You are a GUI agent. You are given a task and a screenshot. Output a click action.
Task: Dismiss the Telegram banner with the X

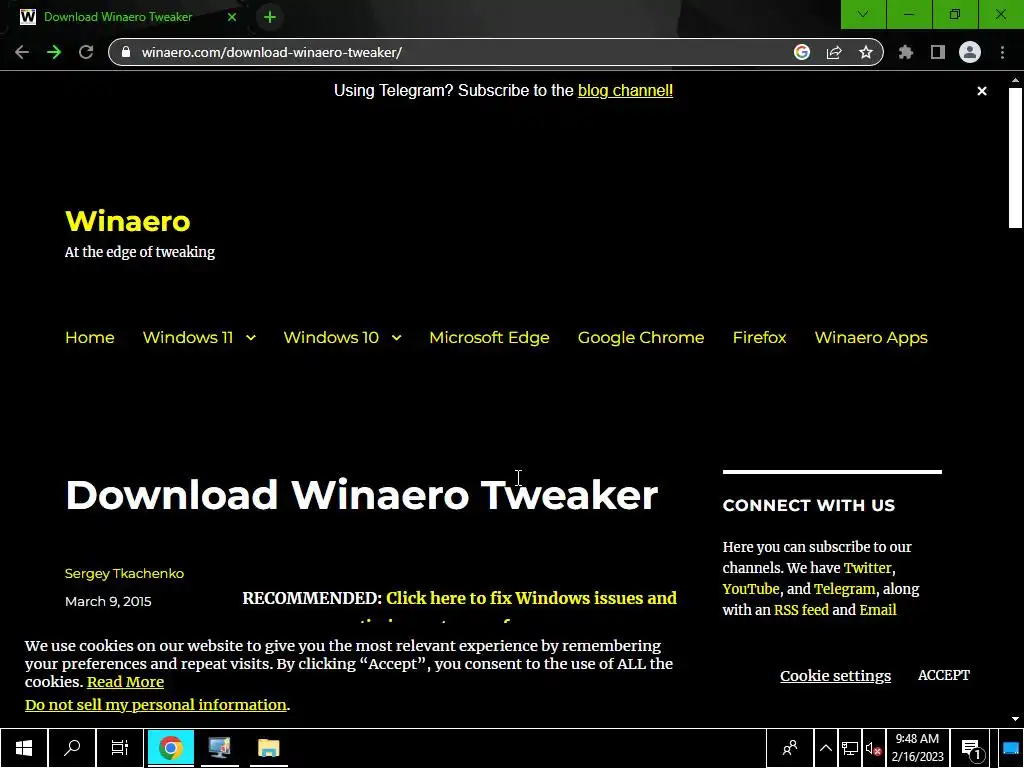pos(982,91)
